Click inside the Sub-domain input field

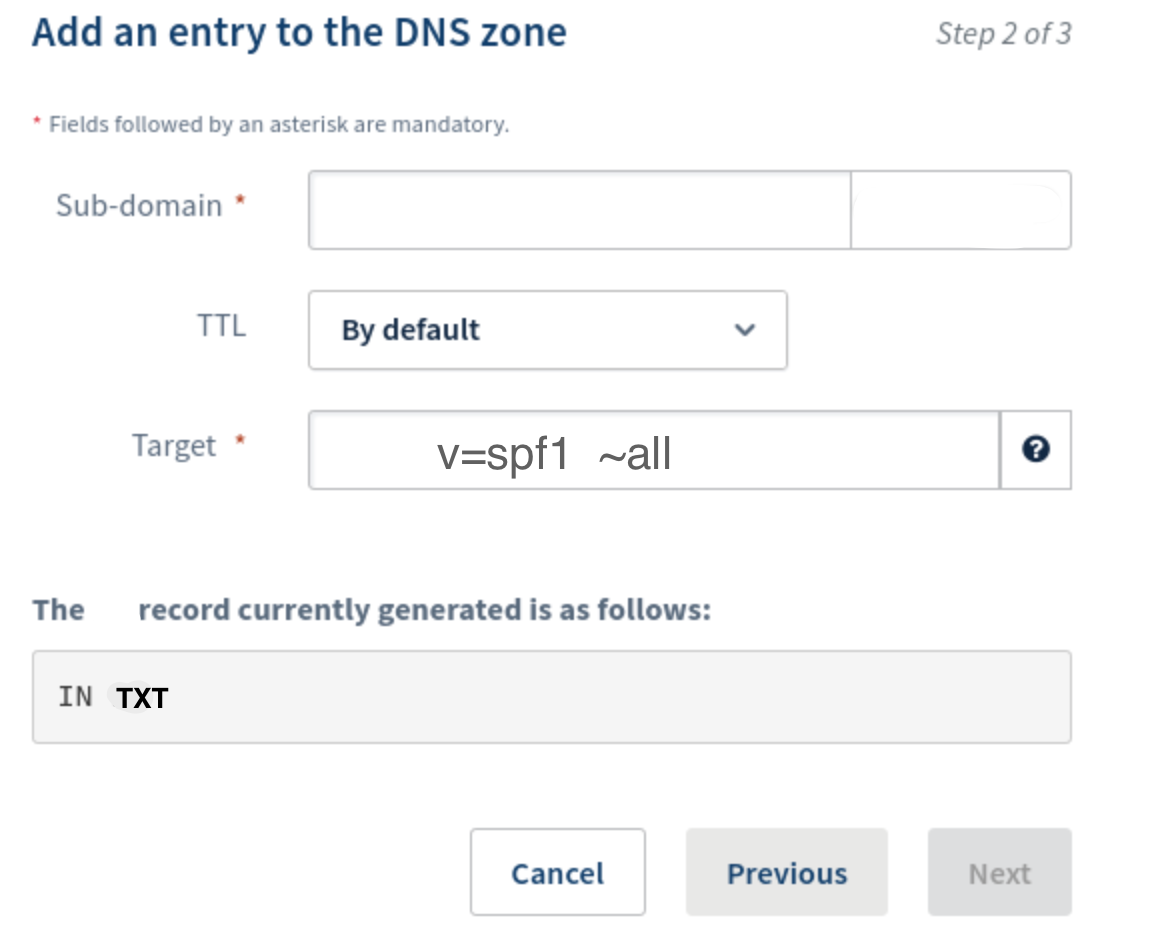578,209
